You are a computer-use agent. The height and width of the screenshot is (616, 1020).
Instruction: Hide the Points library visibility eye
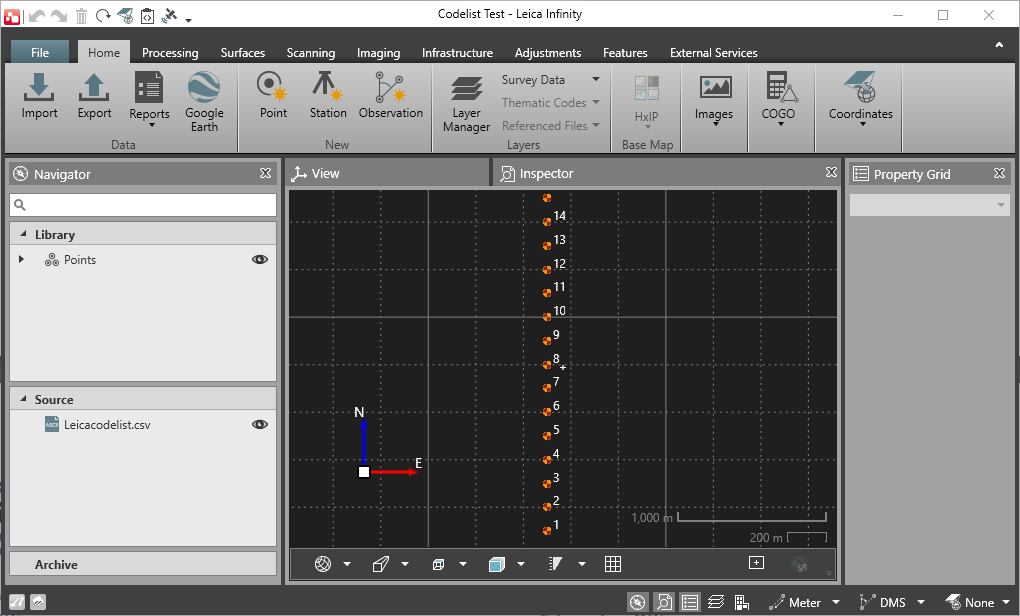[x=260, y=259]
